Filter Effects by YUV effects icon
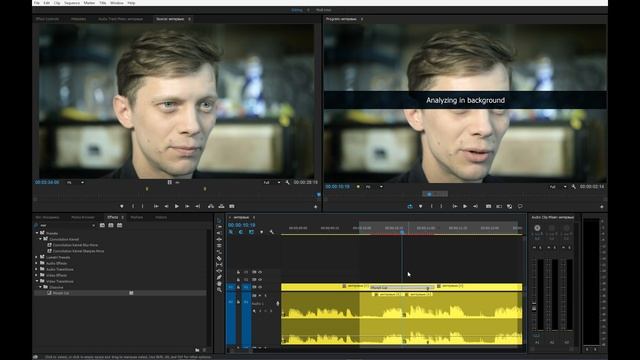This screenshot has height=360, width=640. coord(120,225)
